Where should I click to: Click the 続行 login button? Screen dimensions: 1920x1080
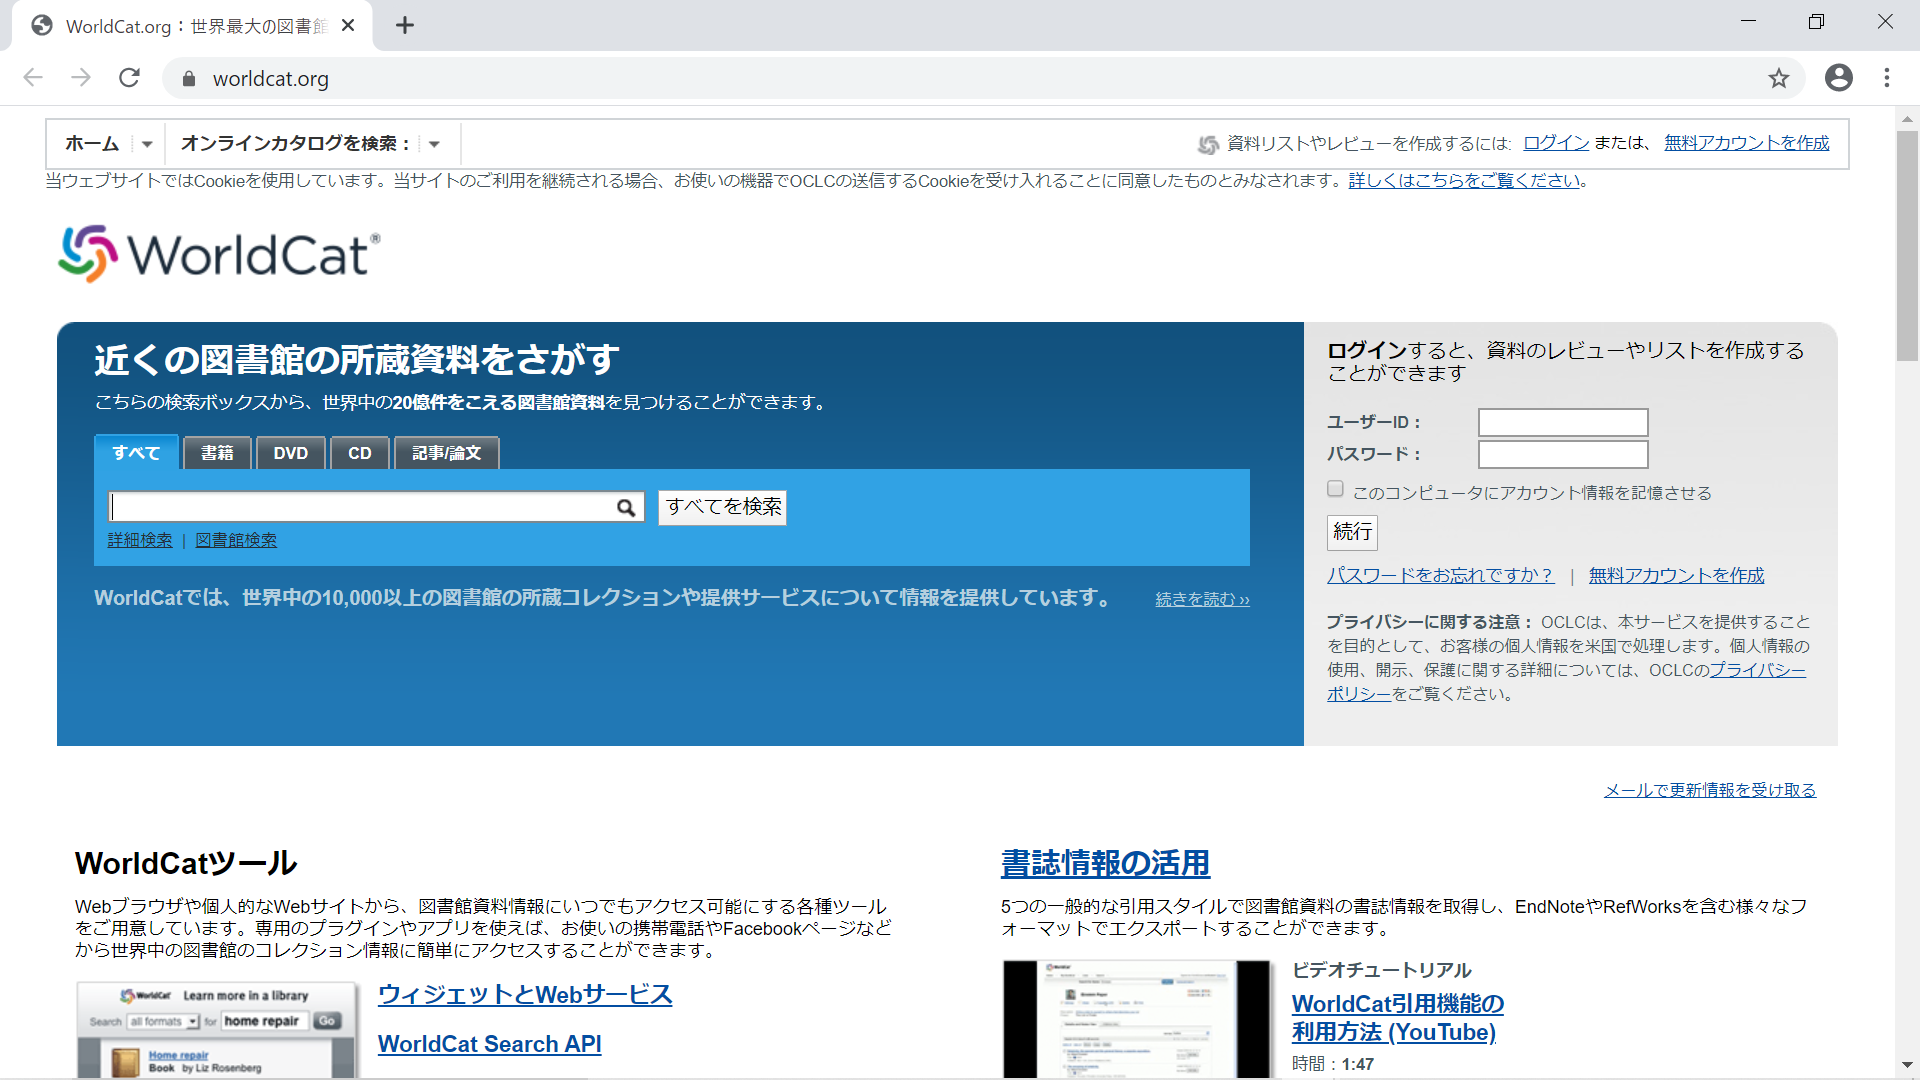click(x=1352, y=532)
